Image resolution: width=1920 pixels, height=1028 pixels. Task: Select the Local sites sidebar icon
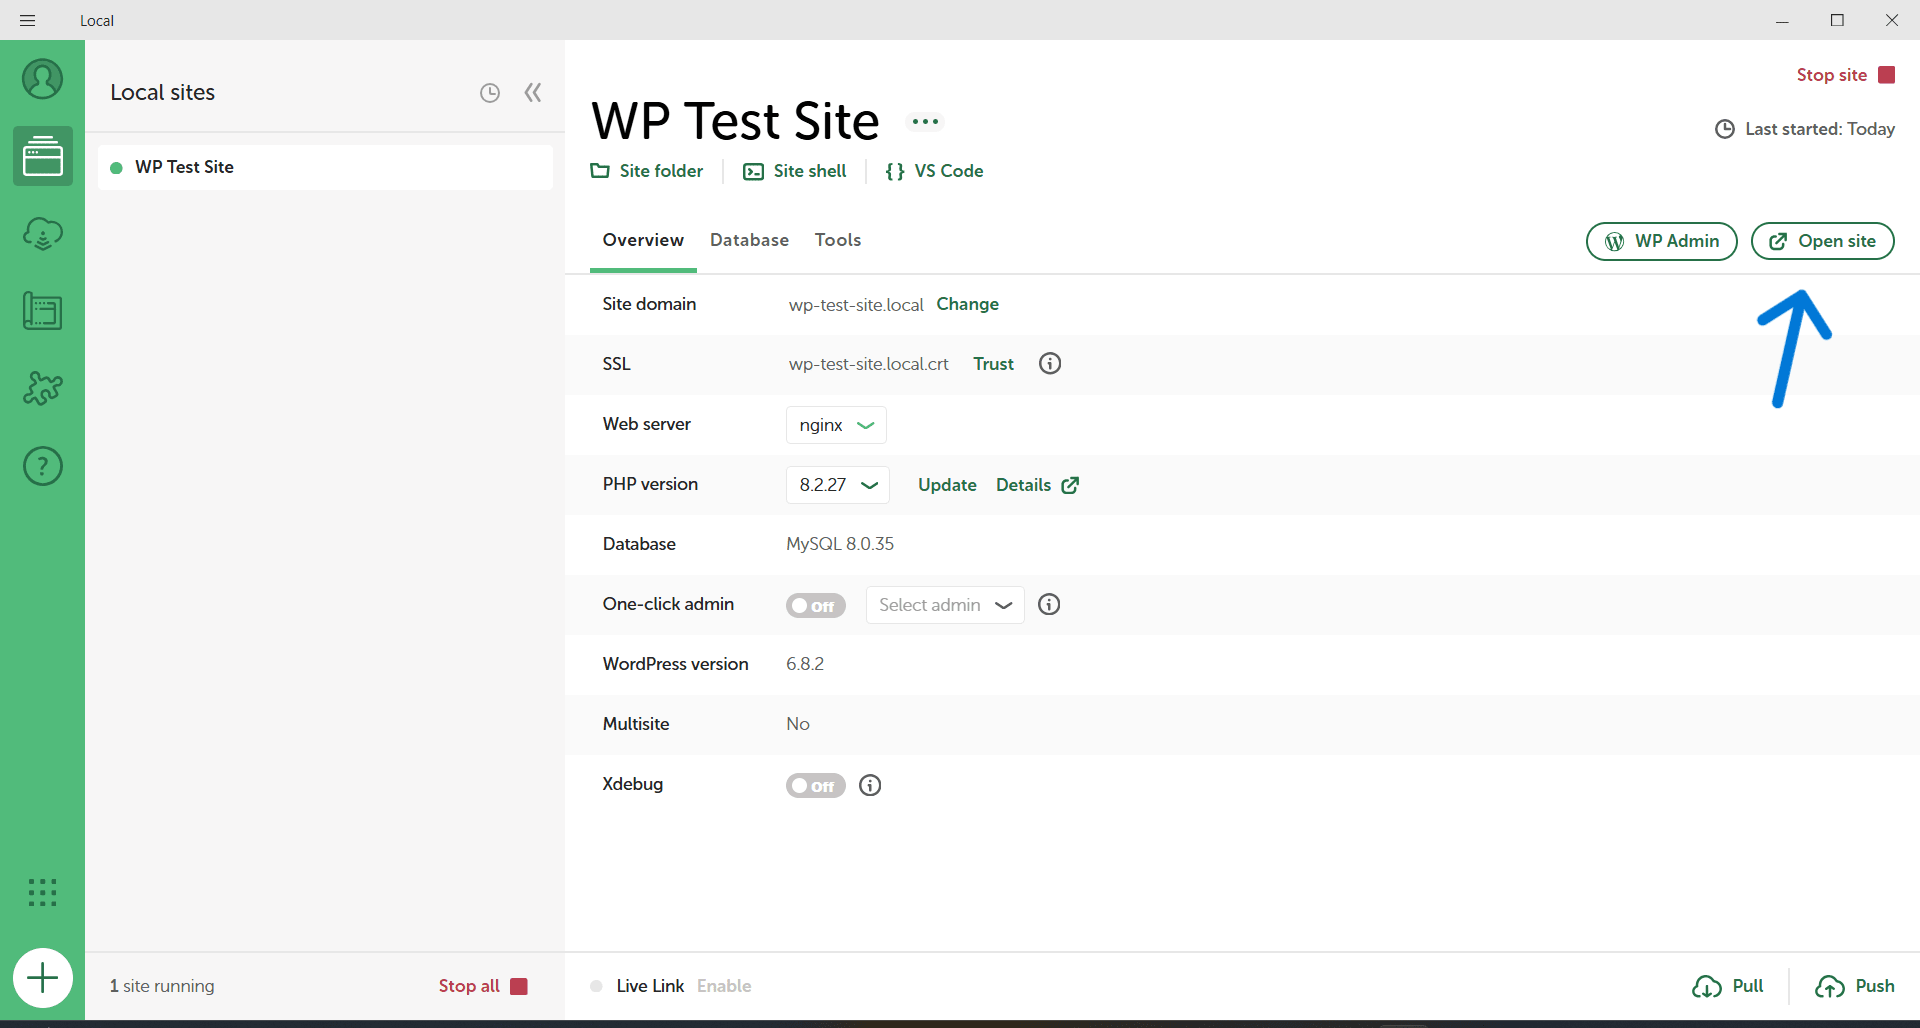coord(42,156)
